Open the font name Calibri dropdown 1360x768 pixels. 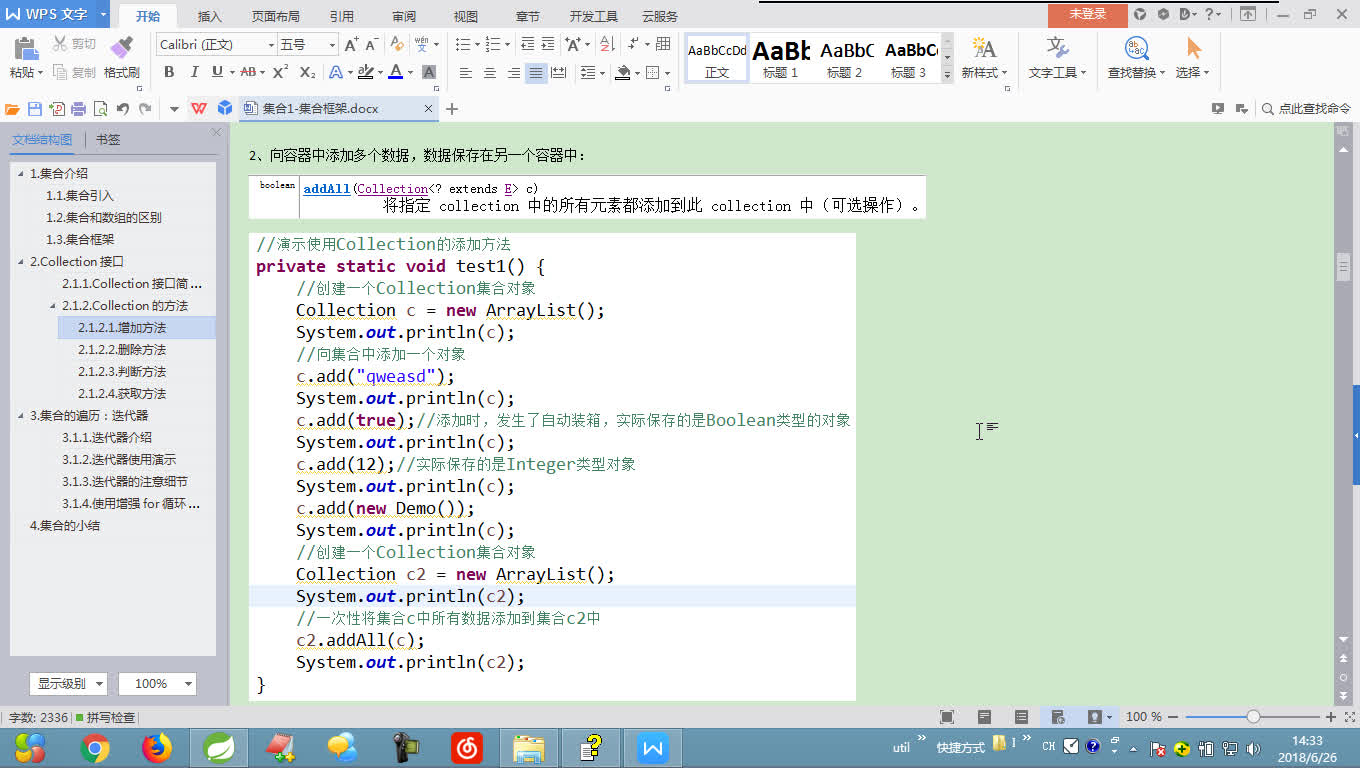(271, 45)
